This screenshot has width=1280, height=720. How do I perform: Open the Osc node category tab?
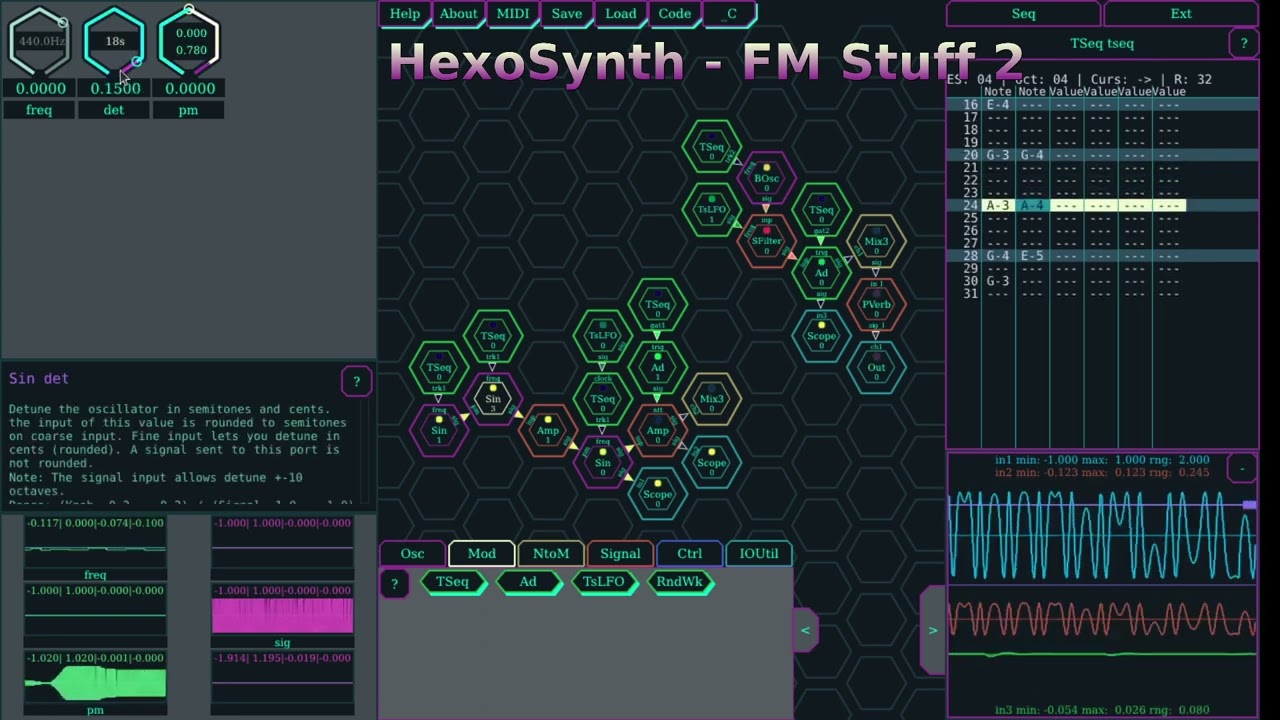(x=412, y=554)
